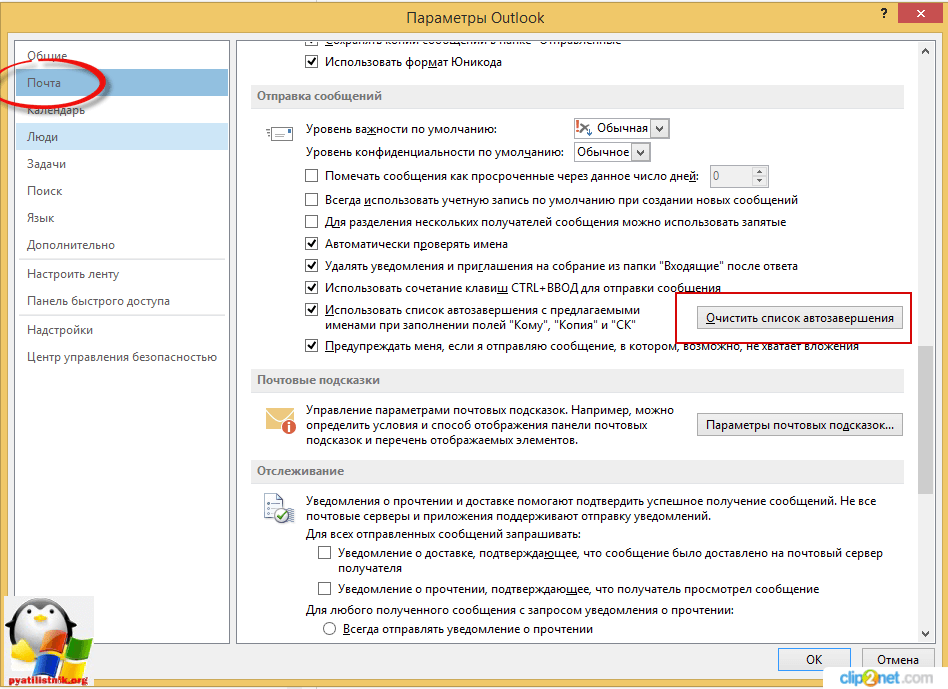Click Очистить список автозавершения button
Screen dimensions: 948x689
[x=799, y=318]
